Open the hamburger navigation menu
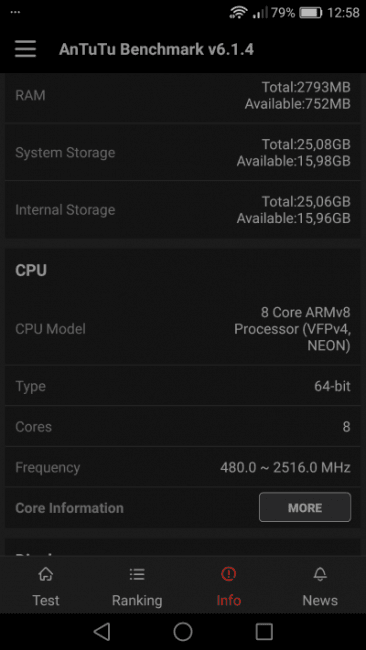 pyautogui.click(x=25, y=49)
